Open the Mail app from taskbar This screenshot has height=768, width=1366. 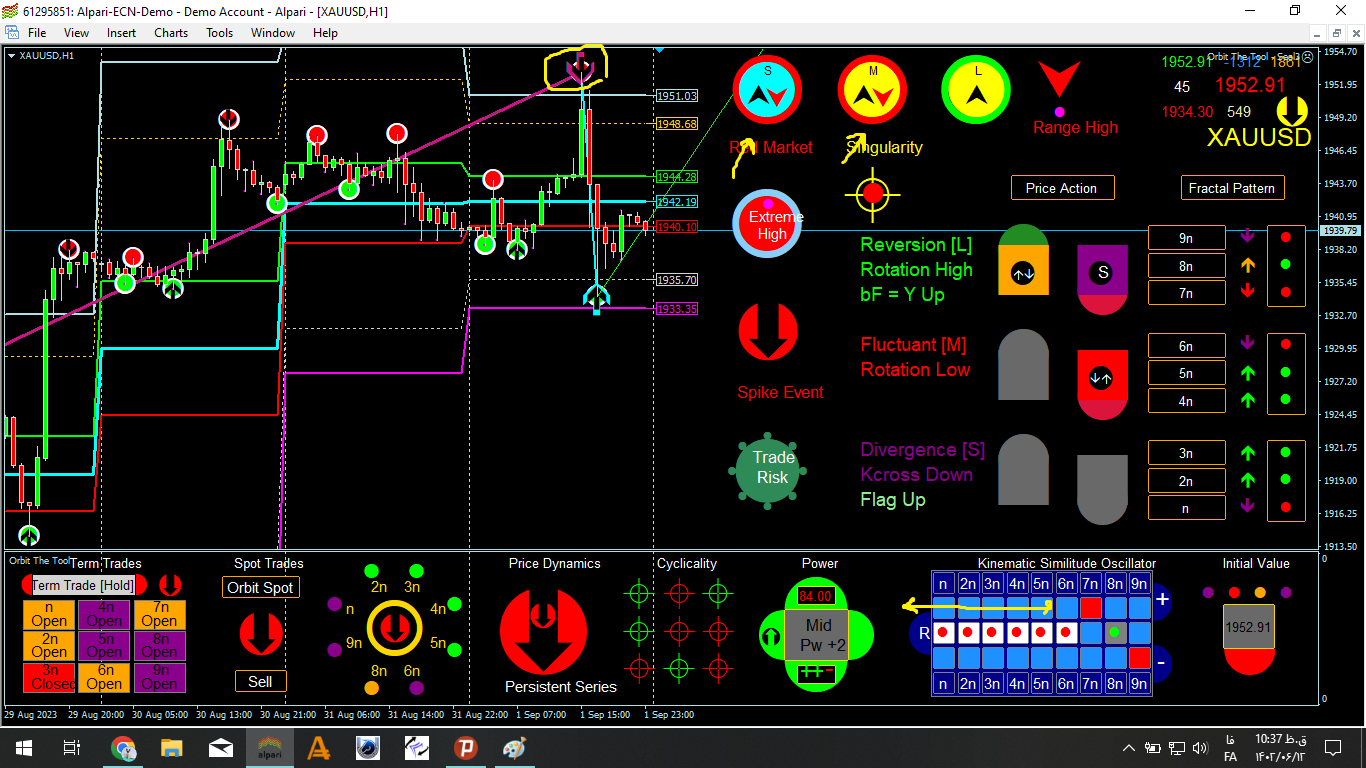(x=221, y=748)
